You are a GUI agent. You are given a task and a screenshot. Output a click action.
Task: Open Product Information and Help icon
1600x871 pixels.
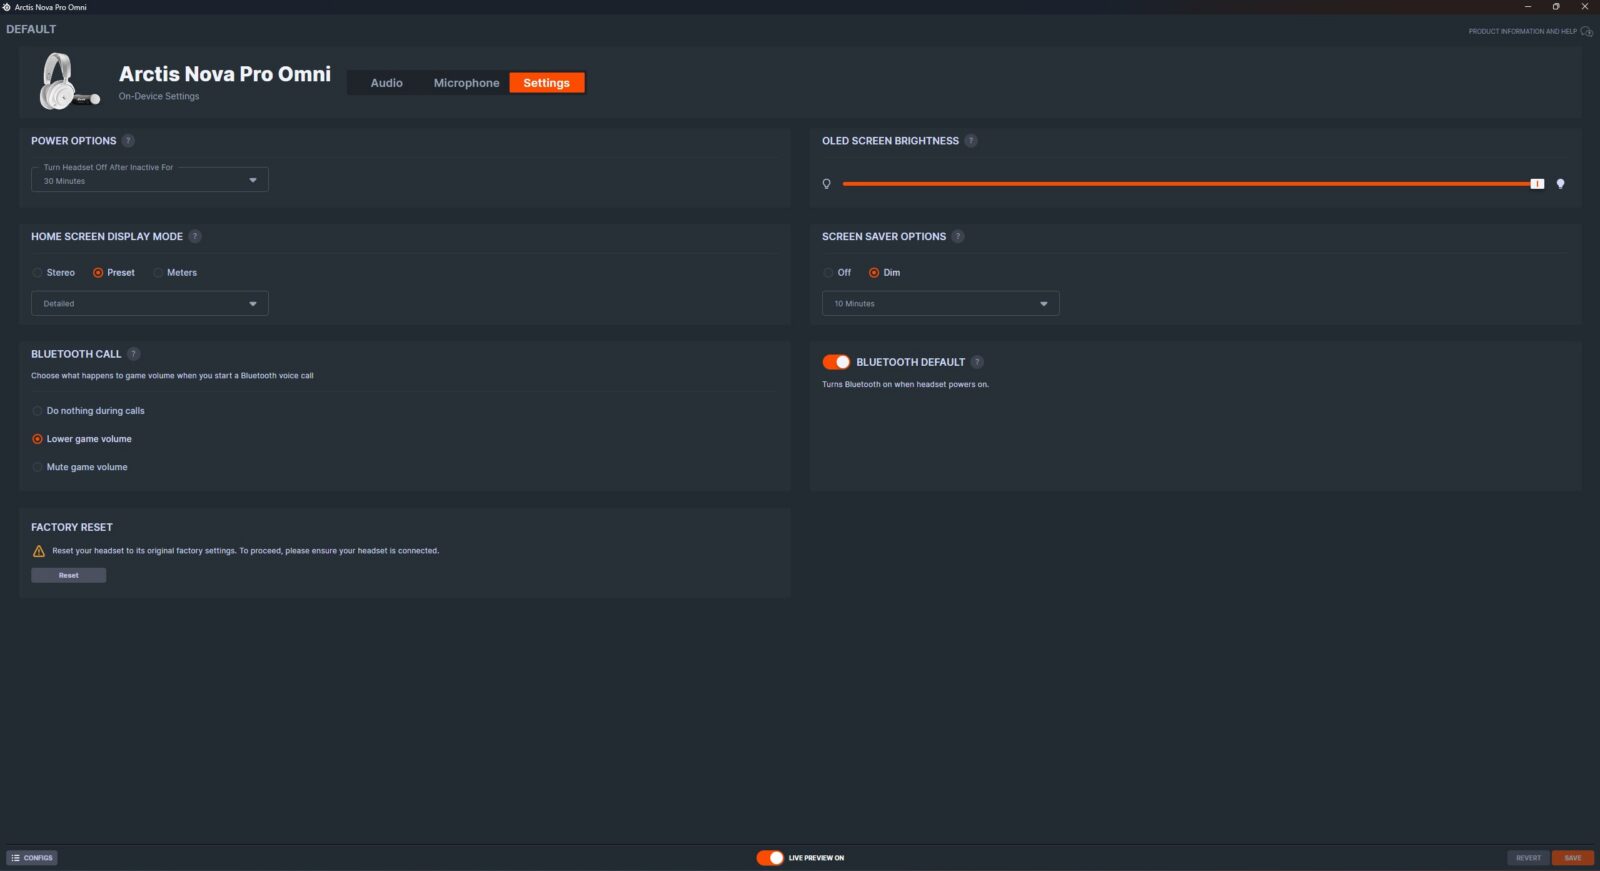pos(1586,31)
